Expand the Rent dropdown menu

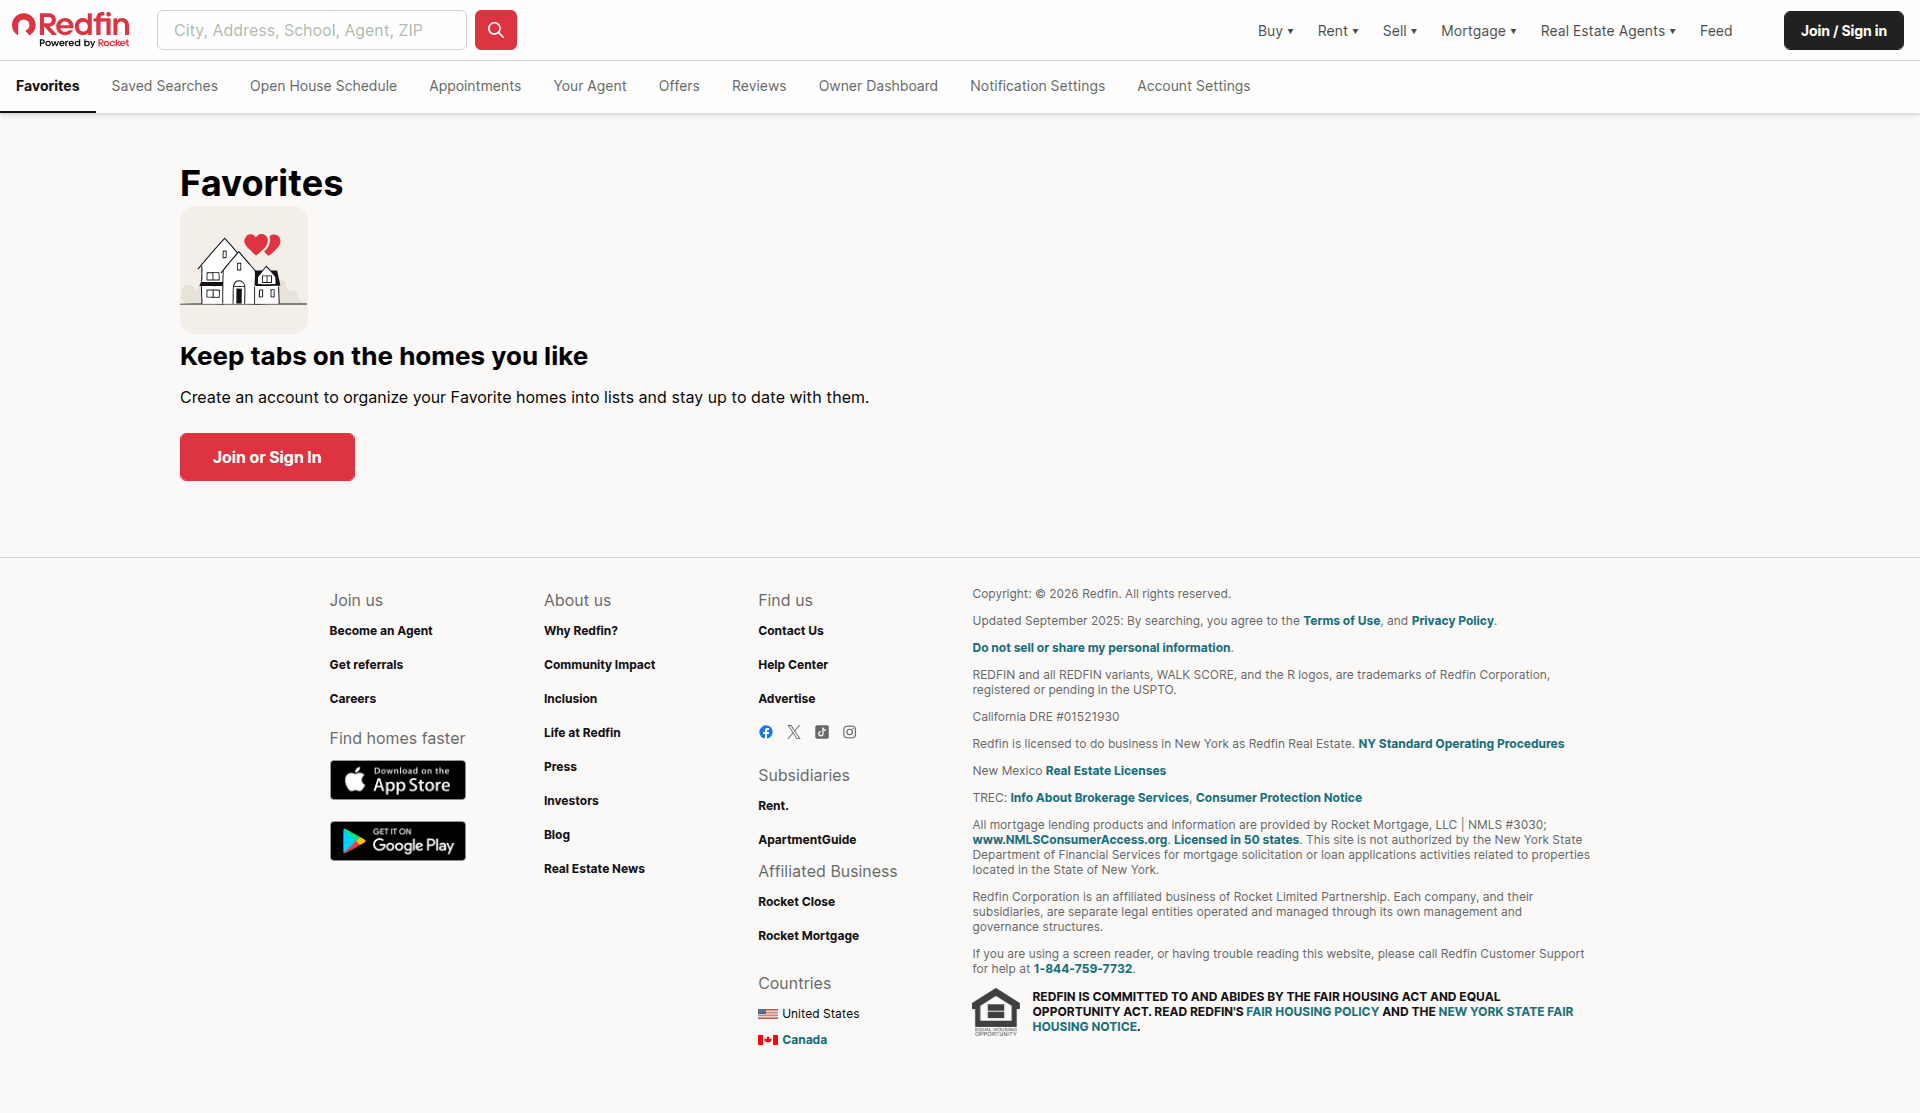(x=1338, y=31)
